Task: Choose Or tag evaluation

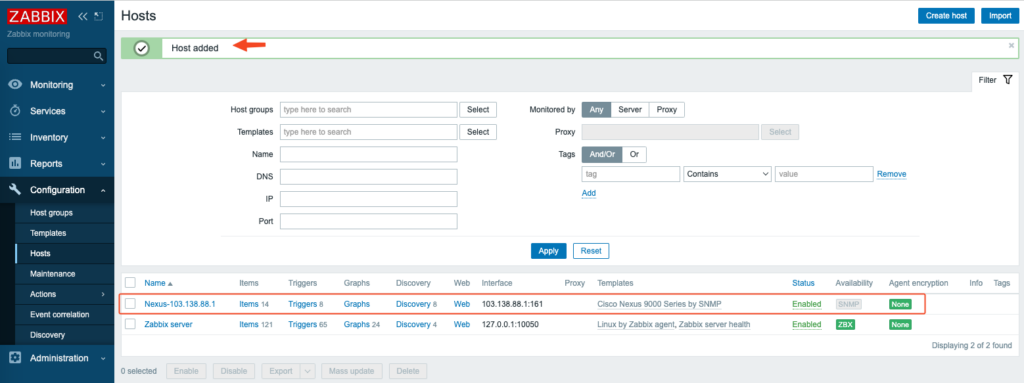Action: tap(634, 155)
